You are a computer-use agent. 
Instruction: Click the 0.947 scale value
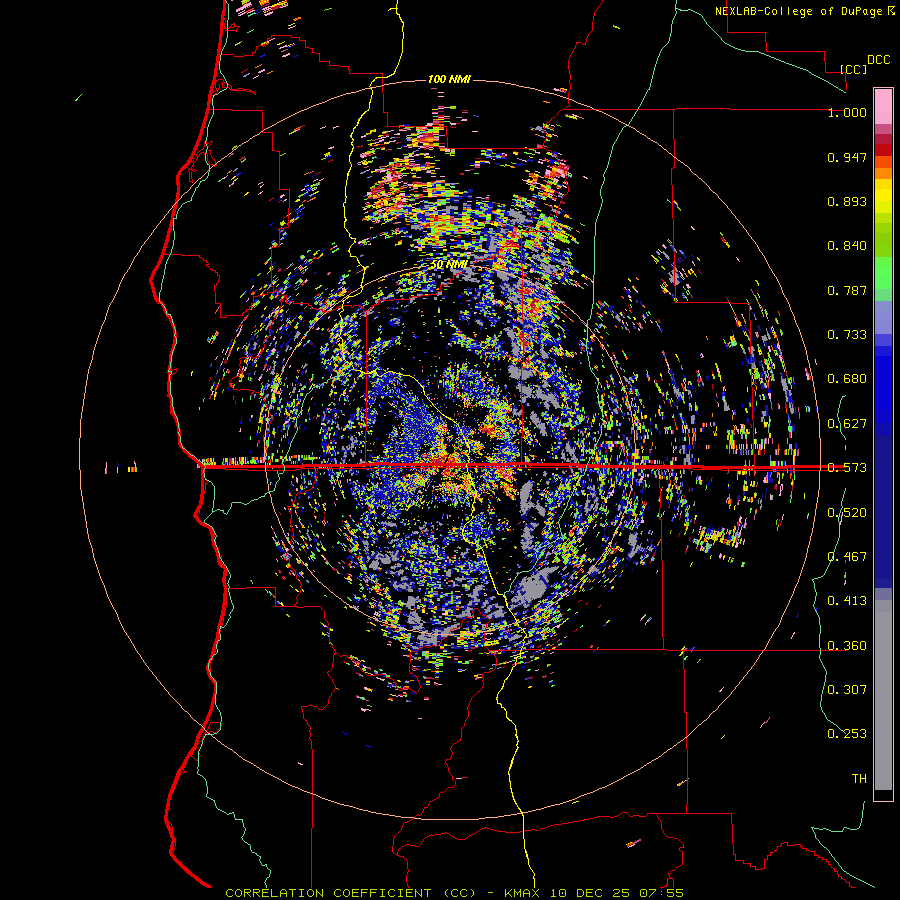pos(847,157)
